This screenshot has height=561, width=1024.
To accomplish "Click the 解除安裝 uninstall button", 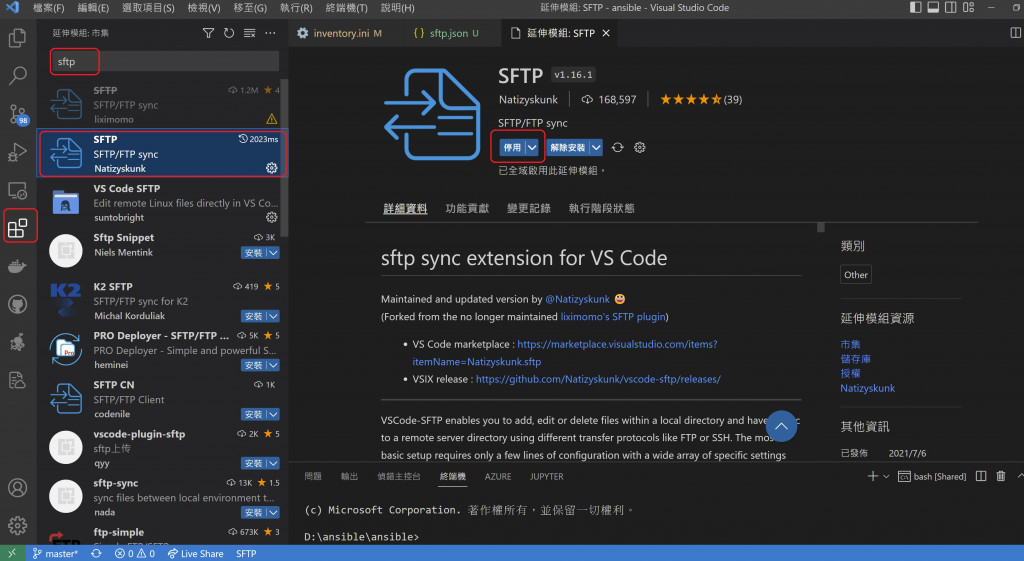I will pos(568,148).
